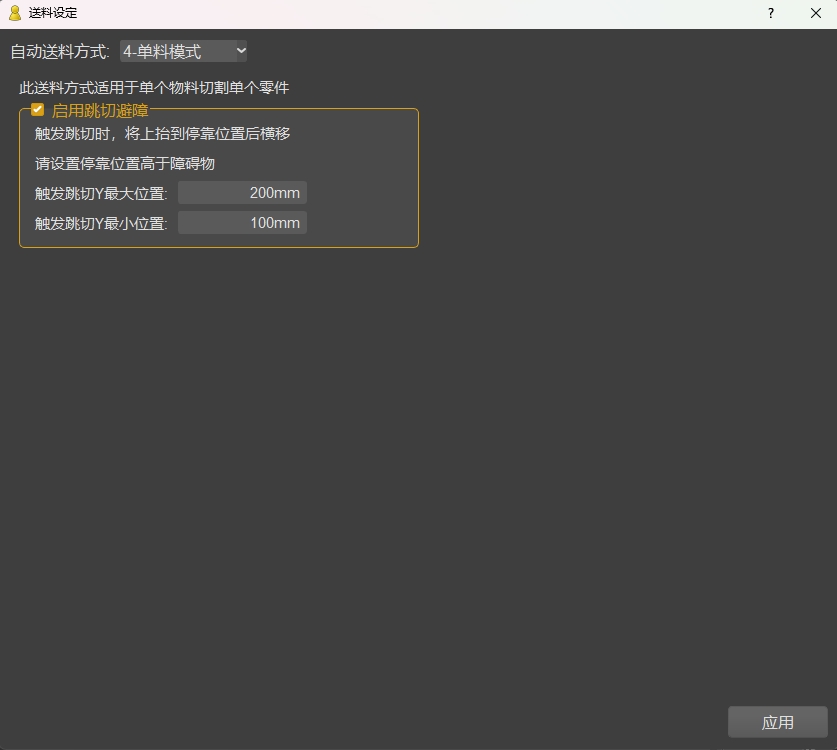This screenshot has height=750, width=837.
Task: Click the 触发跳切Y最大位置 field showing 200mm
Action: pos(242,193)
